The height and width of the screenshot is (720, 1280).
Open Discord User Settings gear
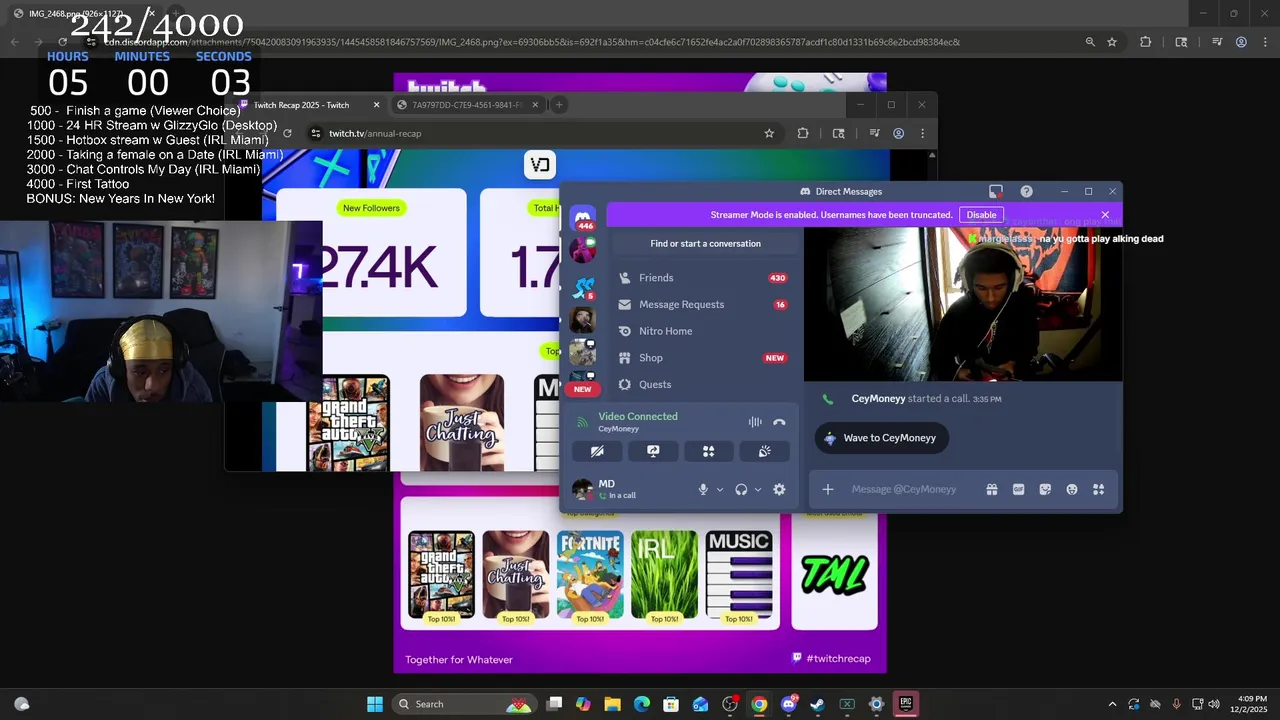click(x=779, y=489)
